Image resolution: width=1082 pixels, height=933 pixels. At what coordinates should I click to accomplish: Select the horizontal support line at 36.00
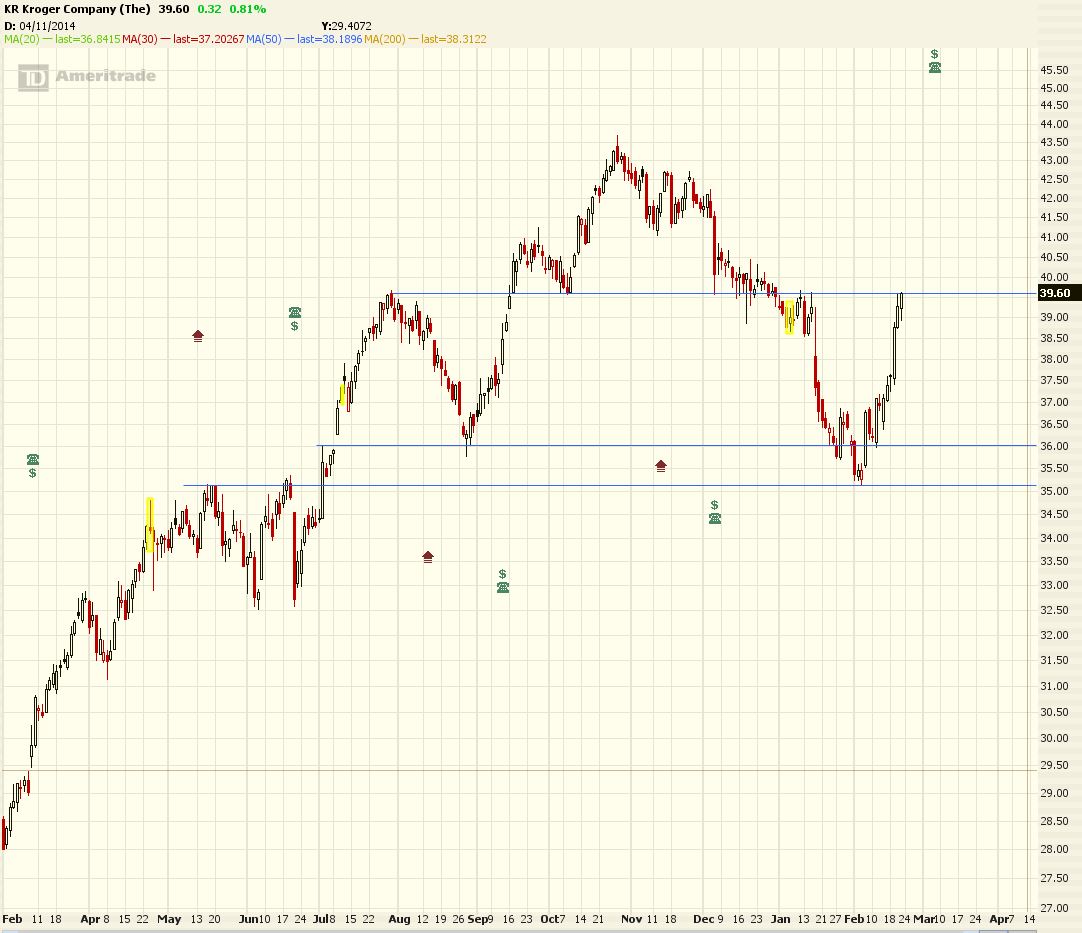tap(676, 446)
